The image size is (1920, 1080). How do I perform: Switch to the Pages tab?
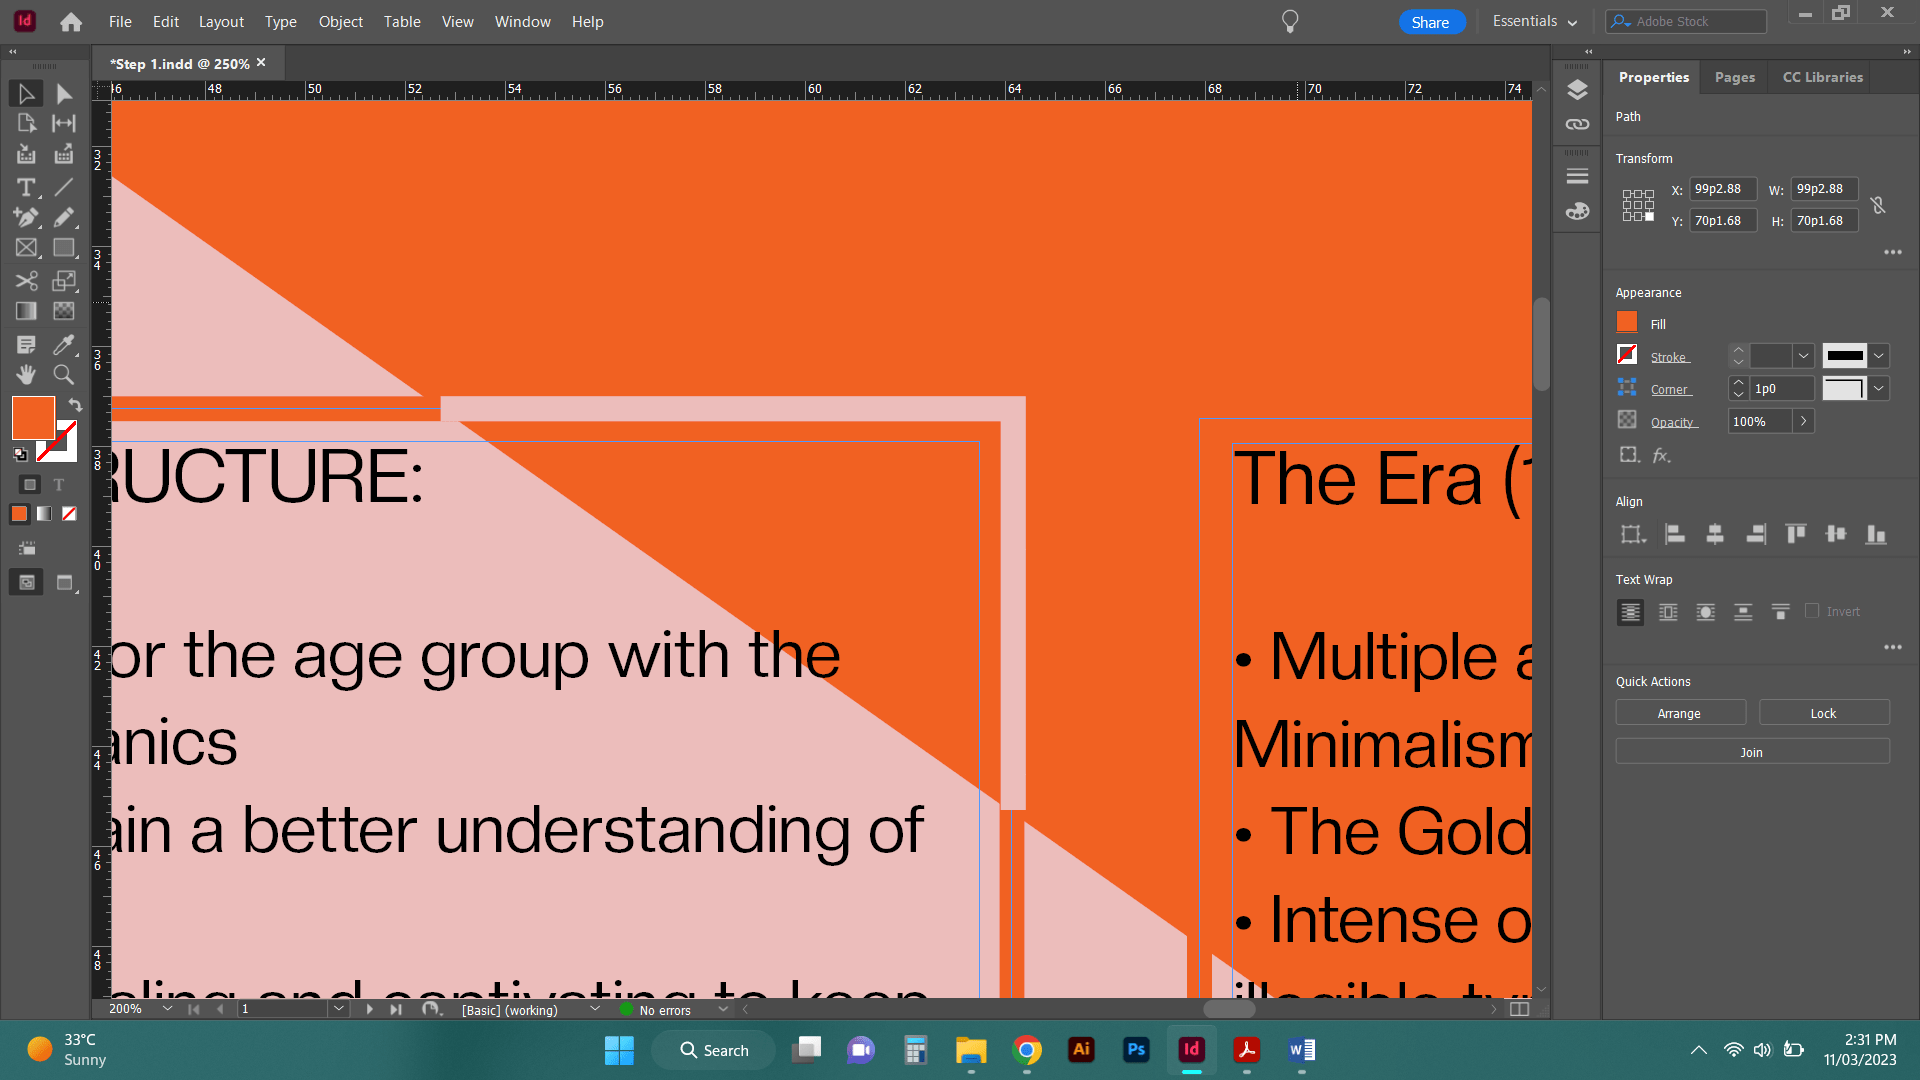tap(1734, 77)
